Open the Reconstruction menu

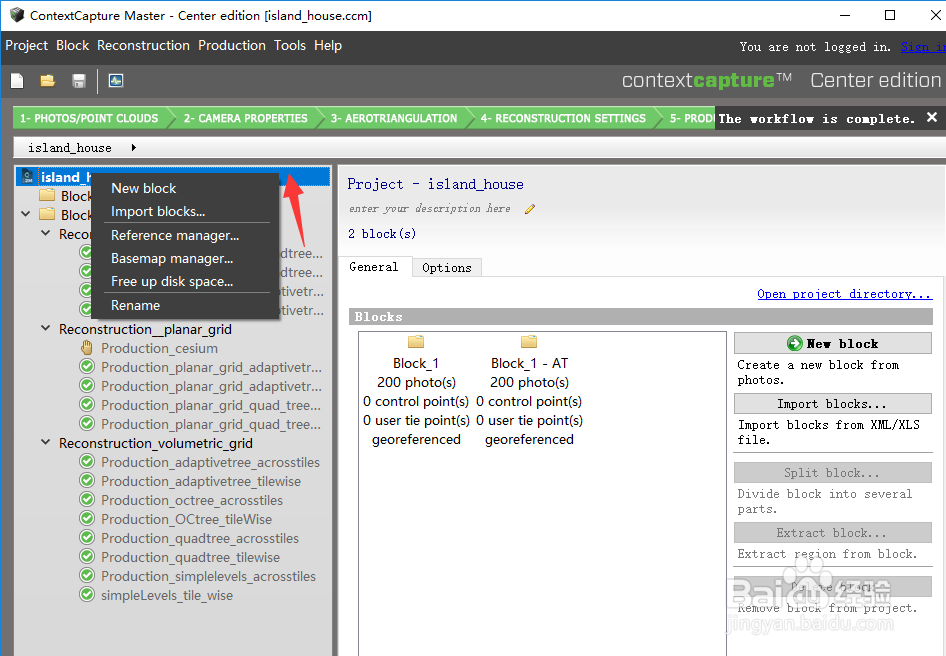[x=144, y=45]
